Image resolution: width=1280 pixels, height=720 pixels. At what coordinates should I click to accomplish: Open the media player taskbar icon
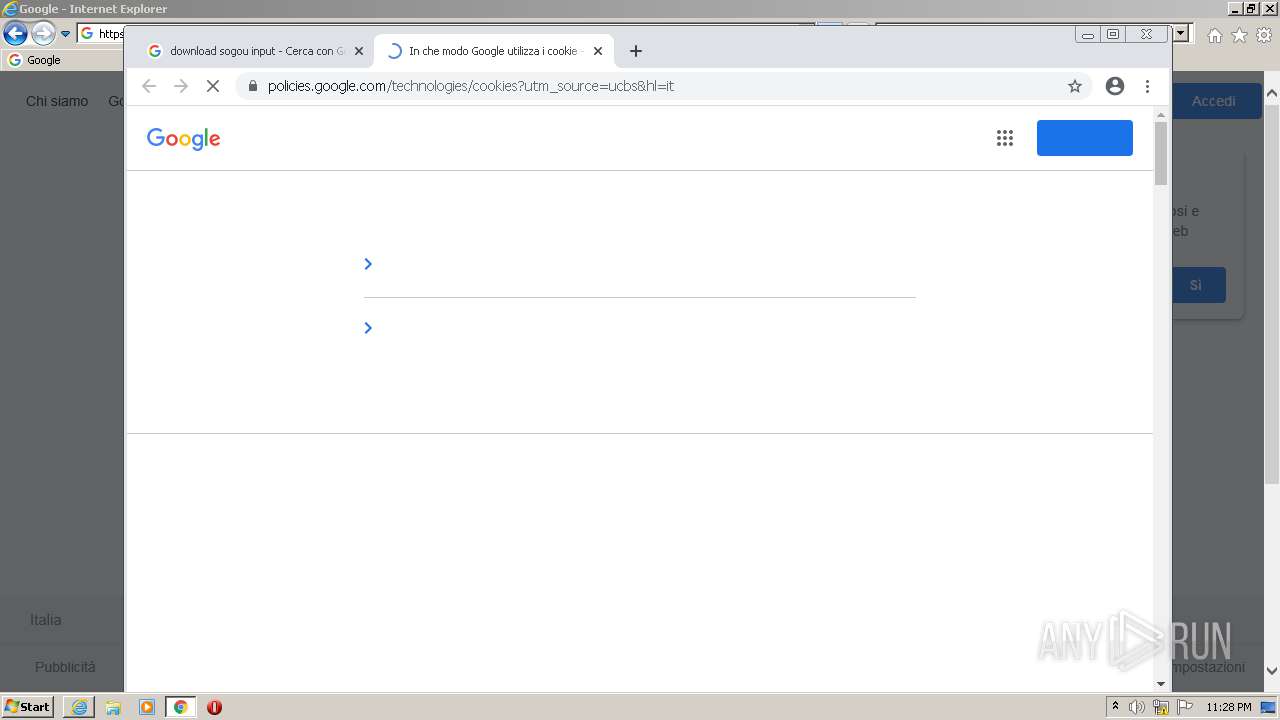(x=147, y=707)
